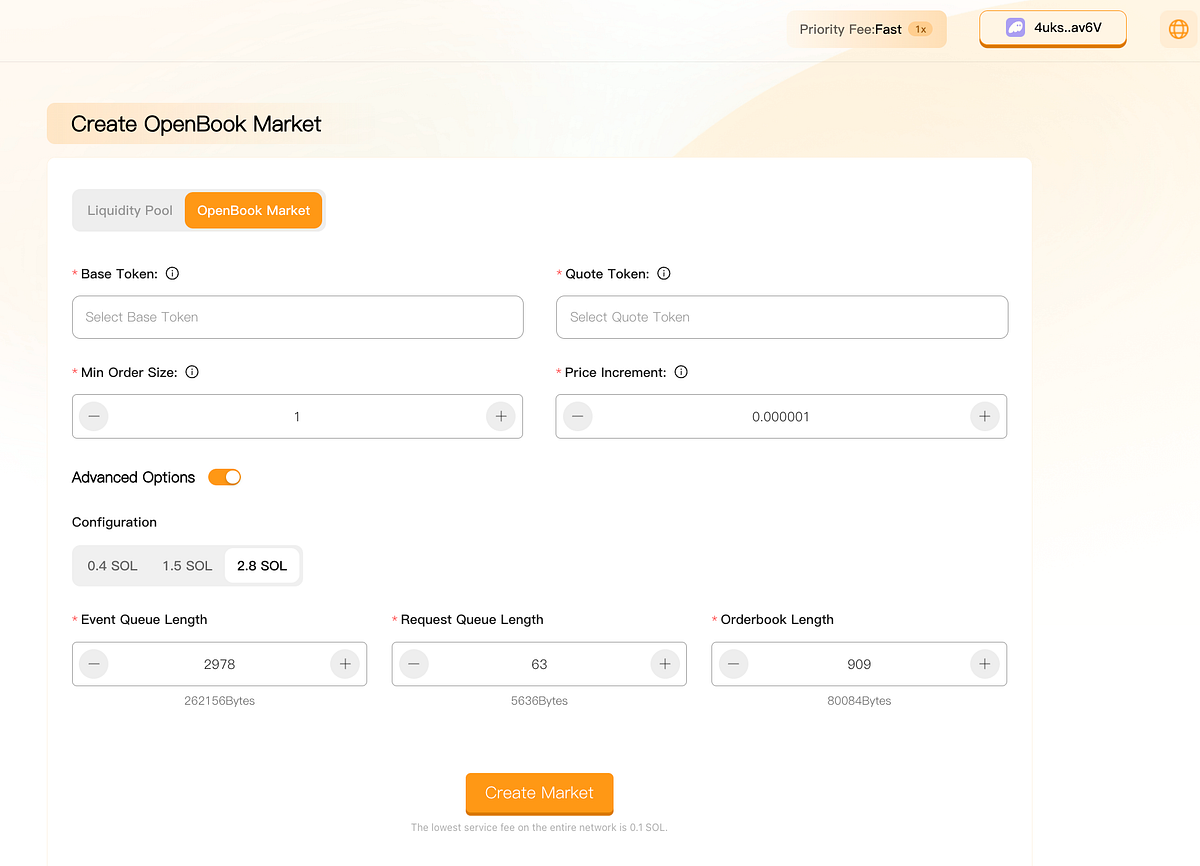Open the Select Base Token picker
The image size is (1200, 866).
click(297, 316)
